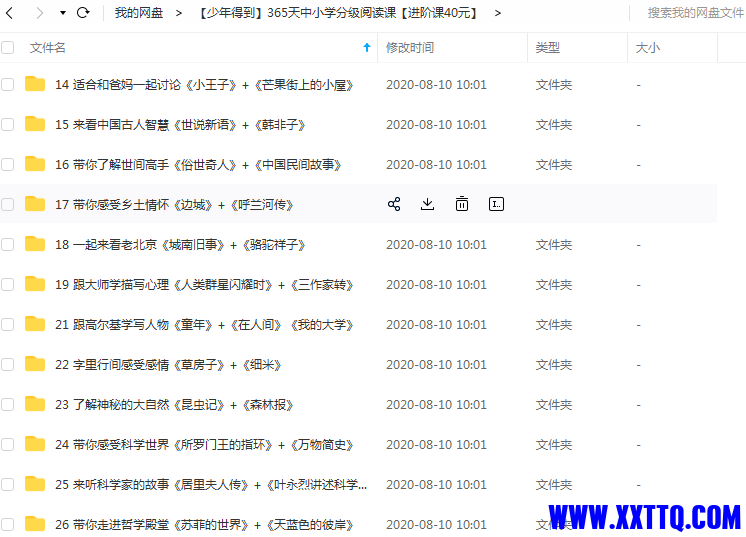
Task: Tick checkbox for folder 17 边城
Action: tap(8, 205)
